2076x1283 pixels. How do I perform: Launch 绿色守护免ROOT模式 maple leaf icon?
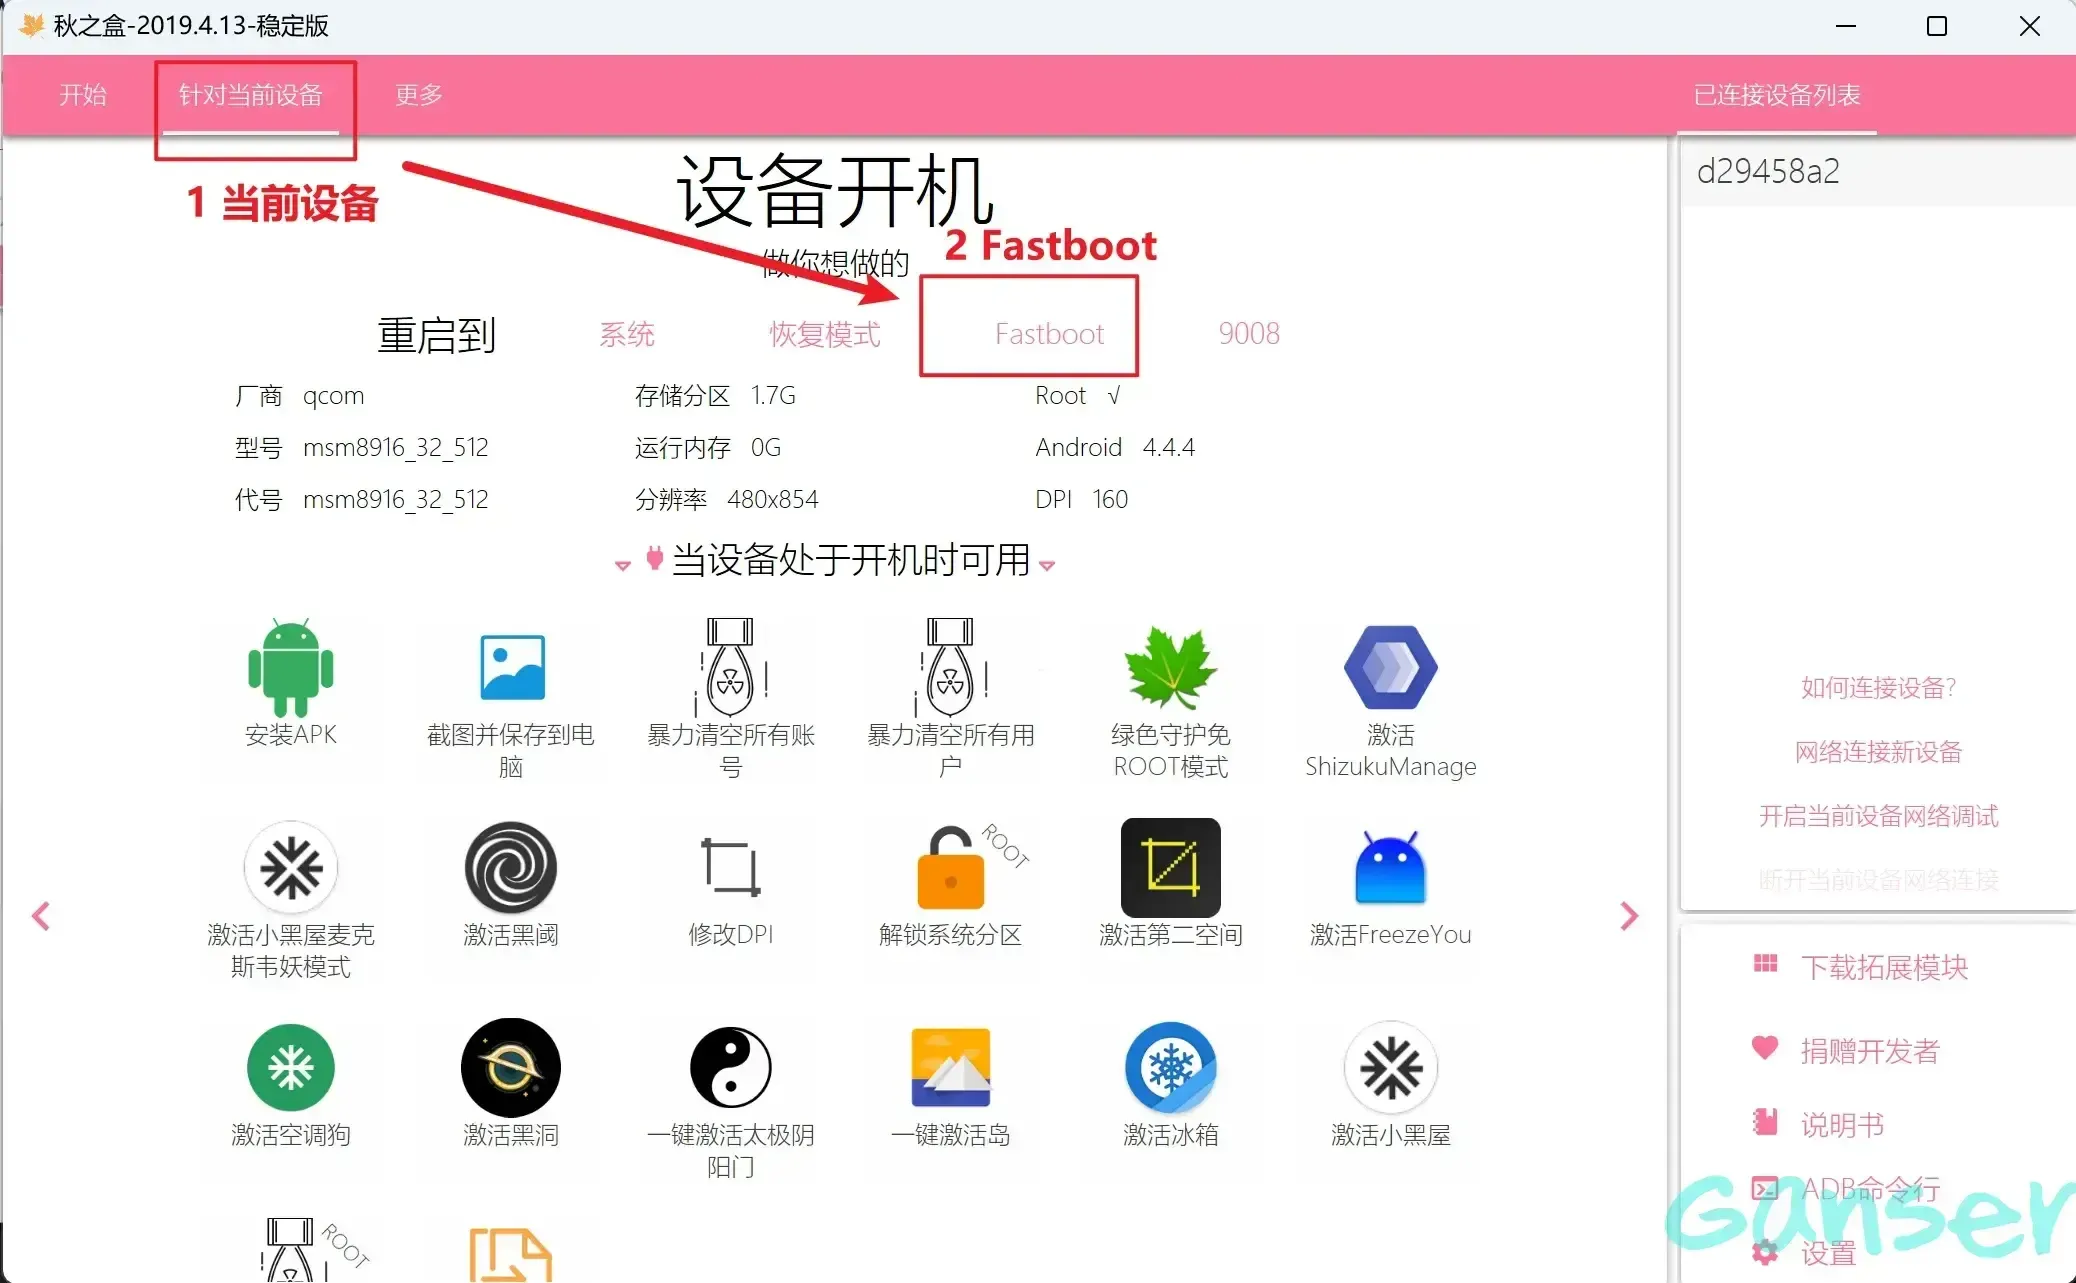pyautogui.click(x=1170, y=668)
